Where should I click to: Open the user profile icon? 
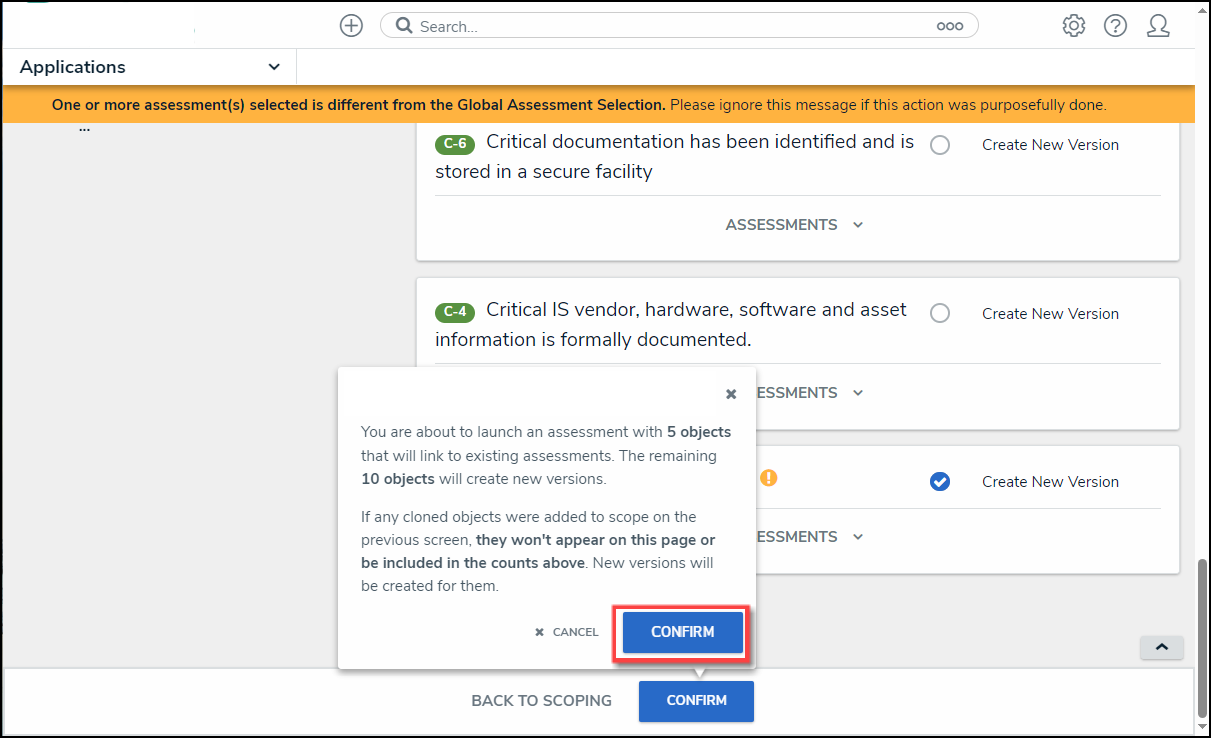(1158, 26)
